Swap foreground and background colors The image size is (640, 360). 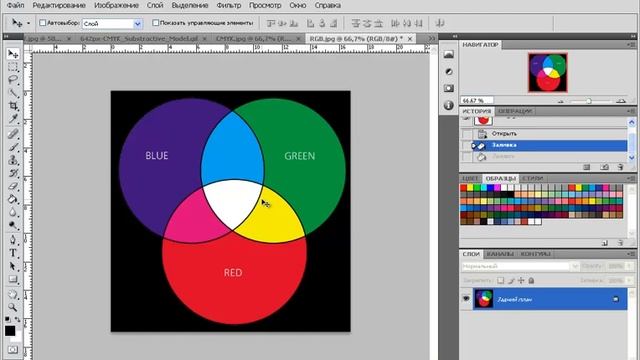tap(18, 319)
